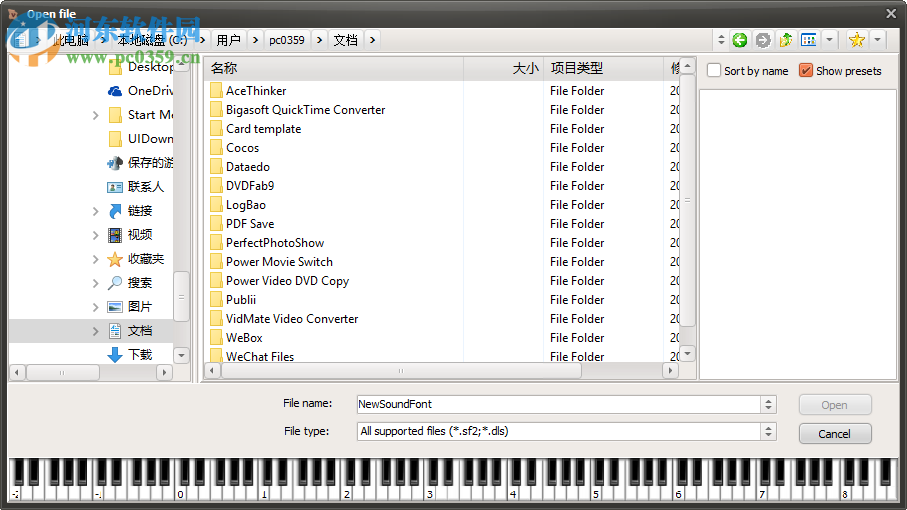Sort by the 大小 column header
This screenshot has width=907, height=510.
point(503,68)
